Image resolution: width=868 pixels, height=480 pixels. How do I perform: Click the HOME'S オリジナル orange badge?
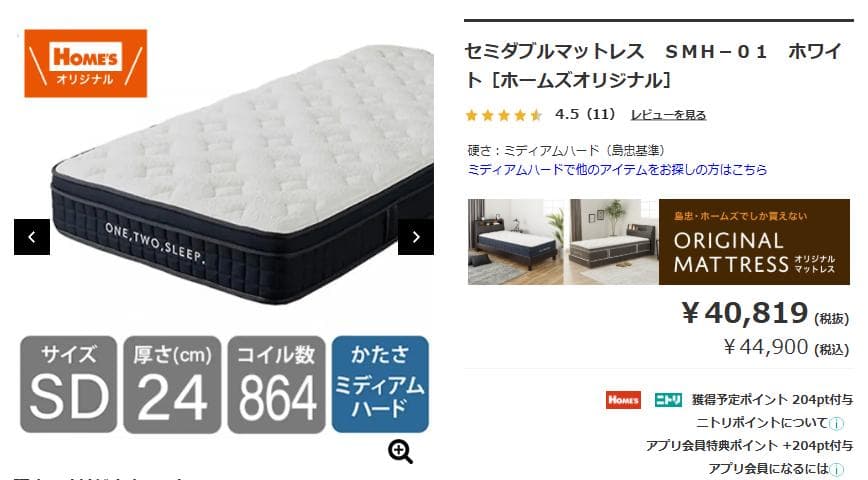pyautogui.click(x=86, y=64)
